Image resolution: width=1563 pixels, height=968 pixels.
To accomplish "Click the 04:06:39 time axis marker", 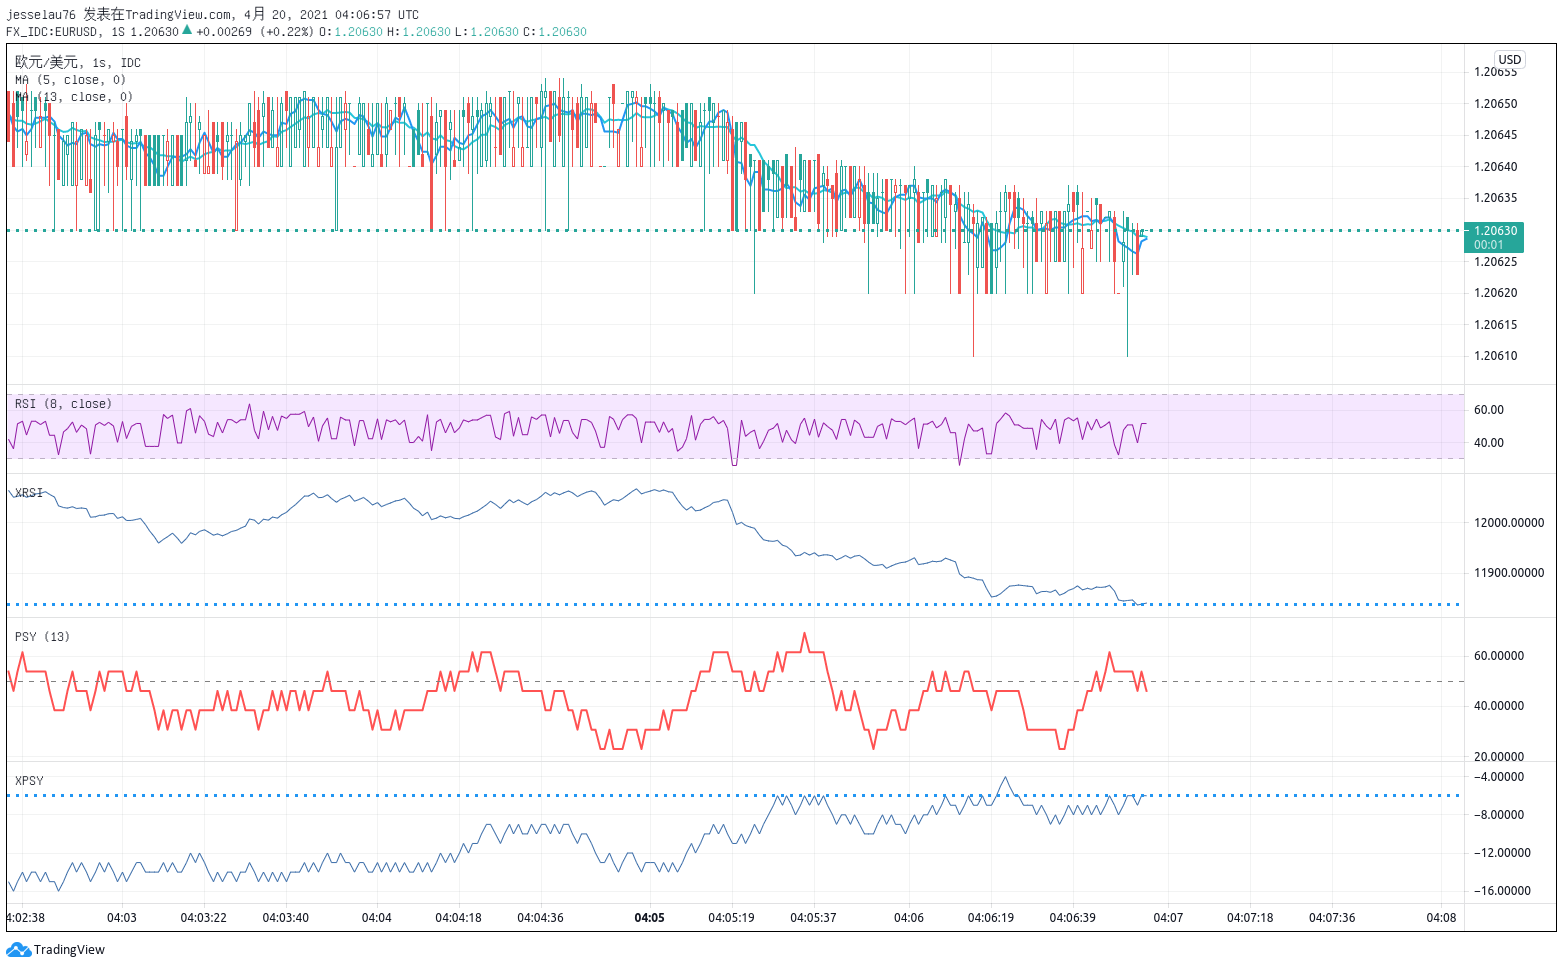I will (1072, 918).
